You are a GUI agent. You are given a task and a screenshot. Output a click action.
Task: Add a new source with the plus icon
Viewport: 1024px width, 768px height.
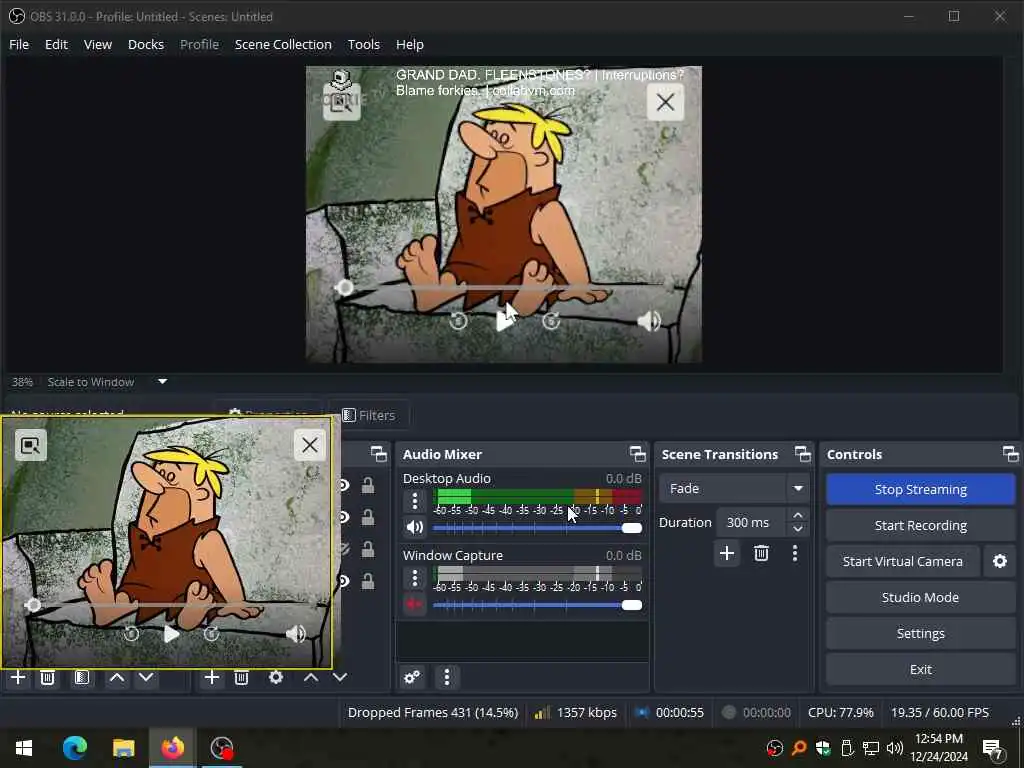click(x=212, y=677)
